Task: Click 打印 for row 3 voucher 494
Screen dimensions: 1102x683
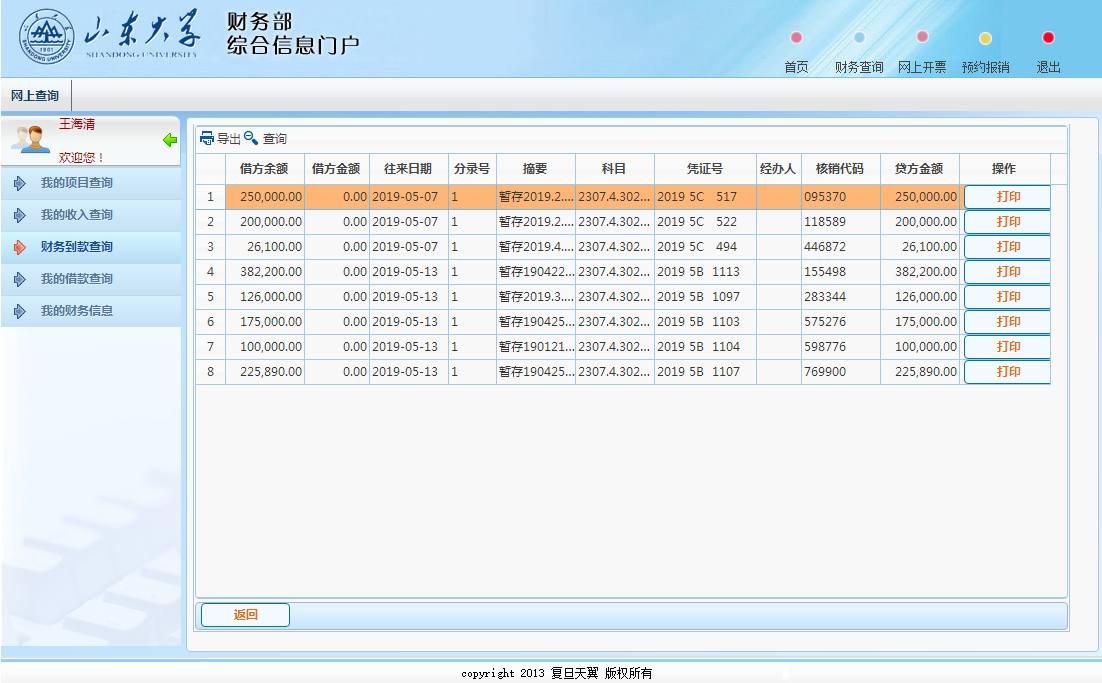Action: click(x=1007, y=247)
